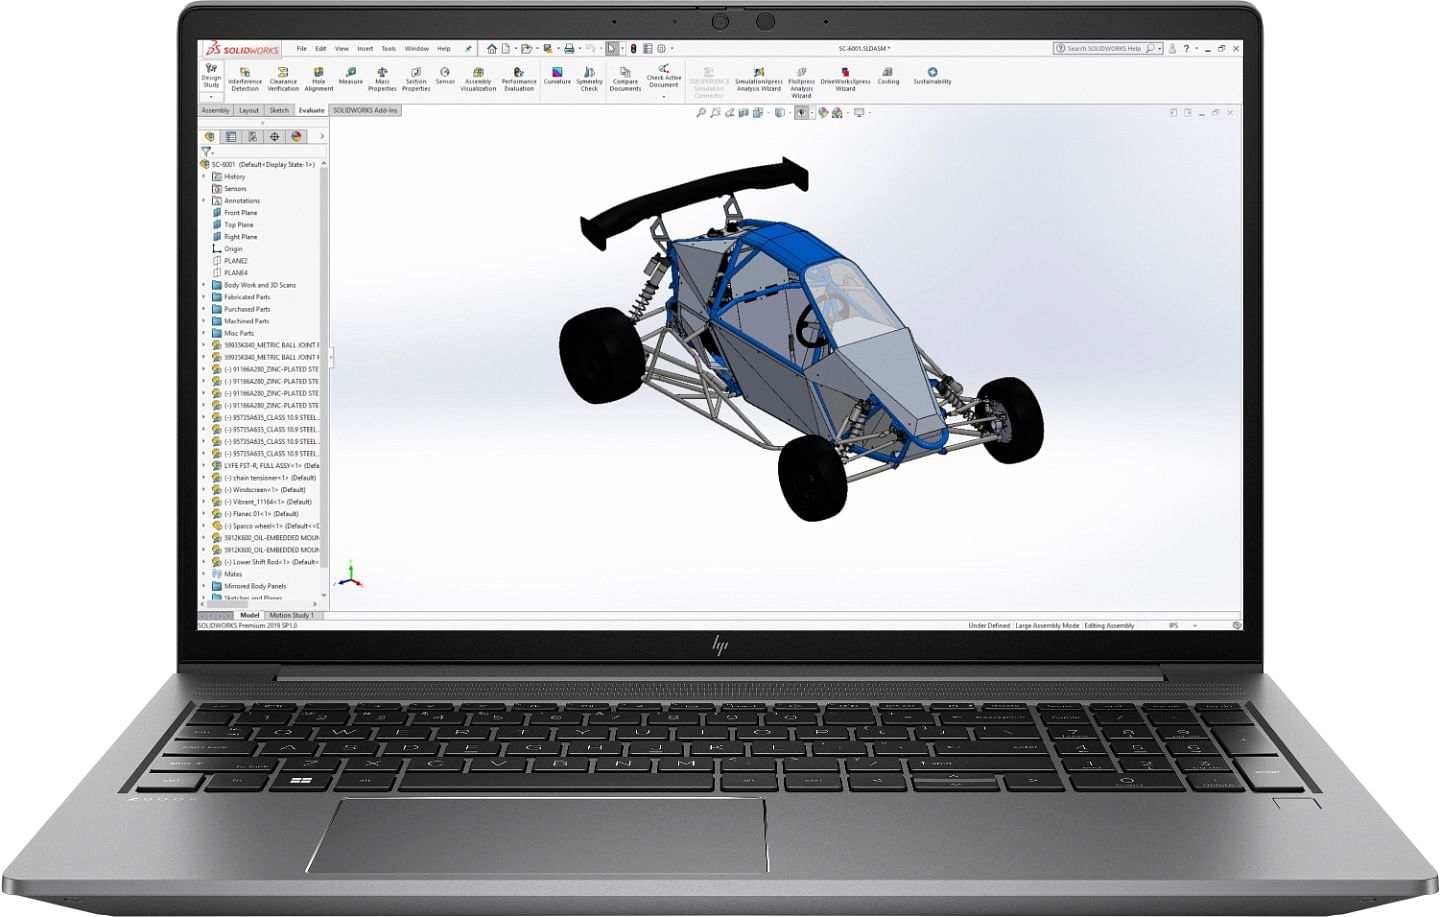
Task: Expand the Body Work and 3D Scans folder
Action: (x=204, y=285)
